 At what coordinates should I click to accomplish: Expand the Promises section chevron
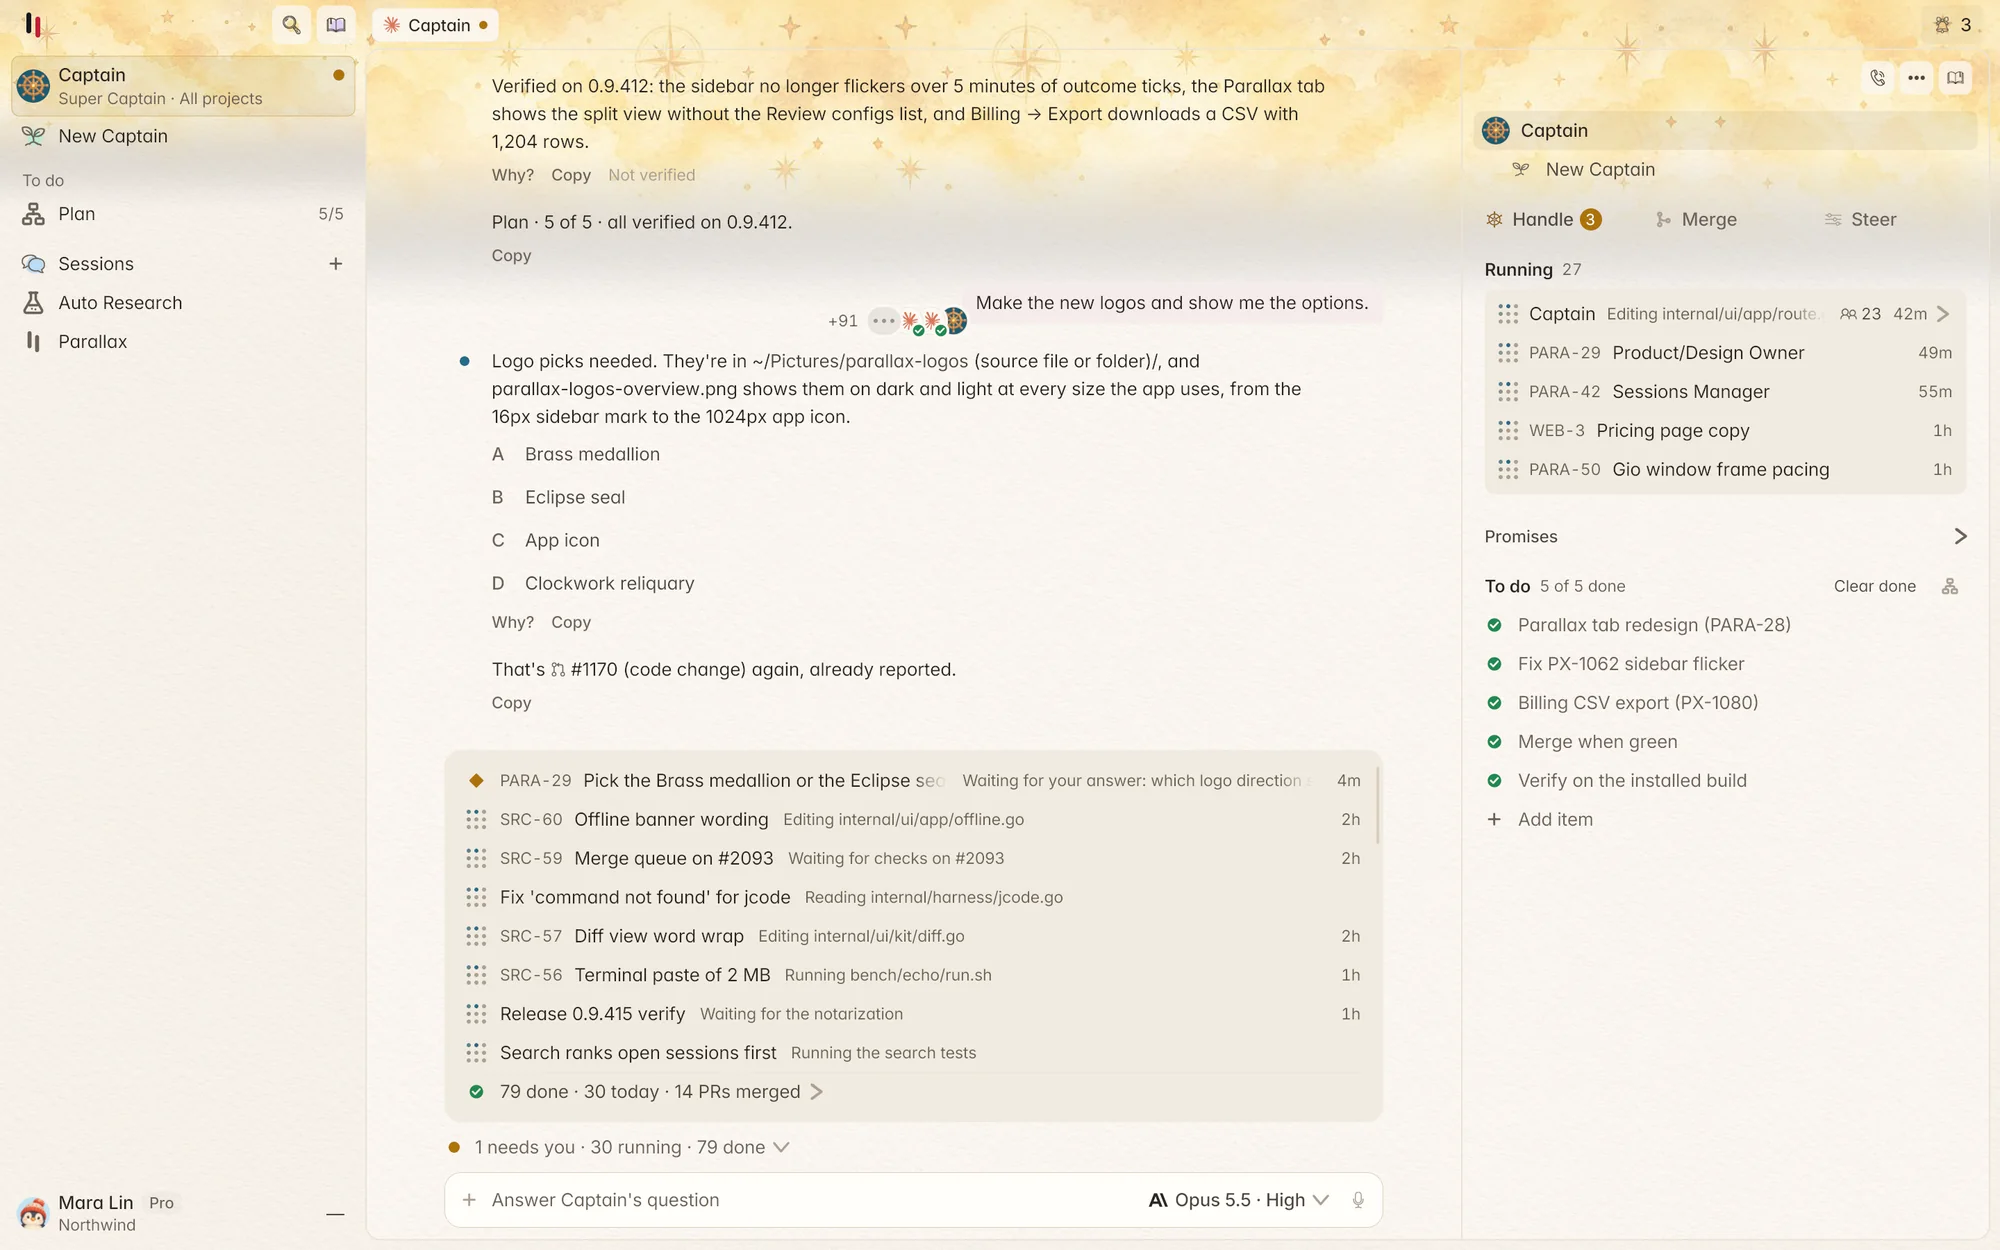tap(1959, 537)
